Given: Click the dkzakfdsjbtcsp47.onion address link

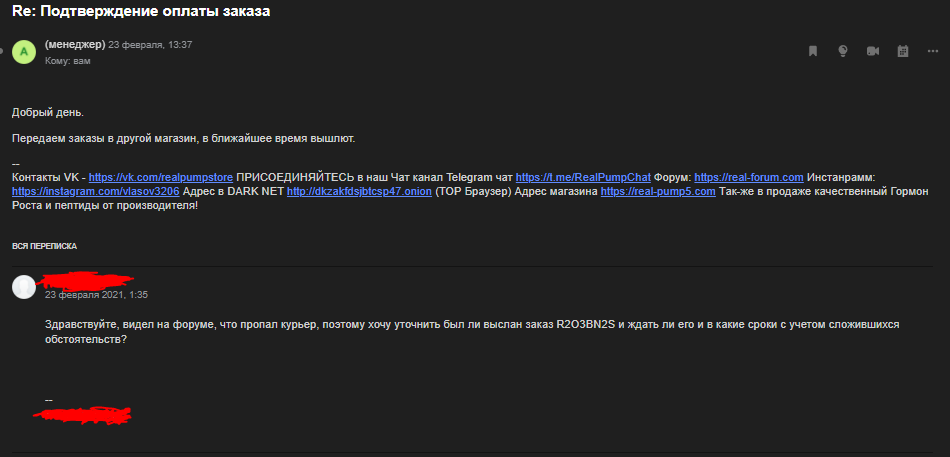Looking at the screenshot, I should coord(359,191).
